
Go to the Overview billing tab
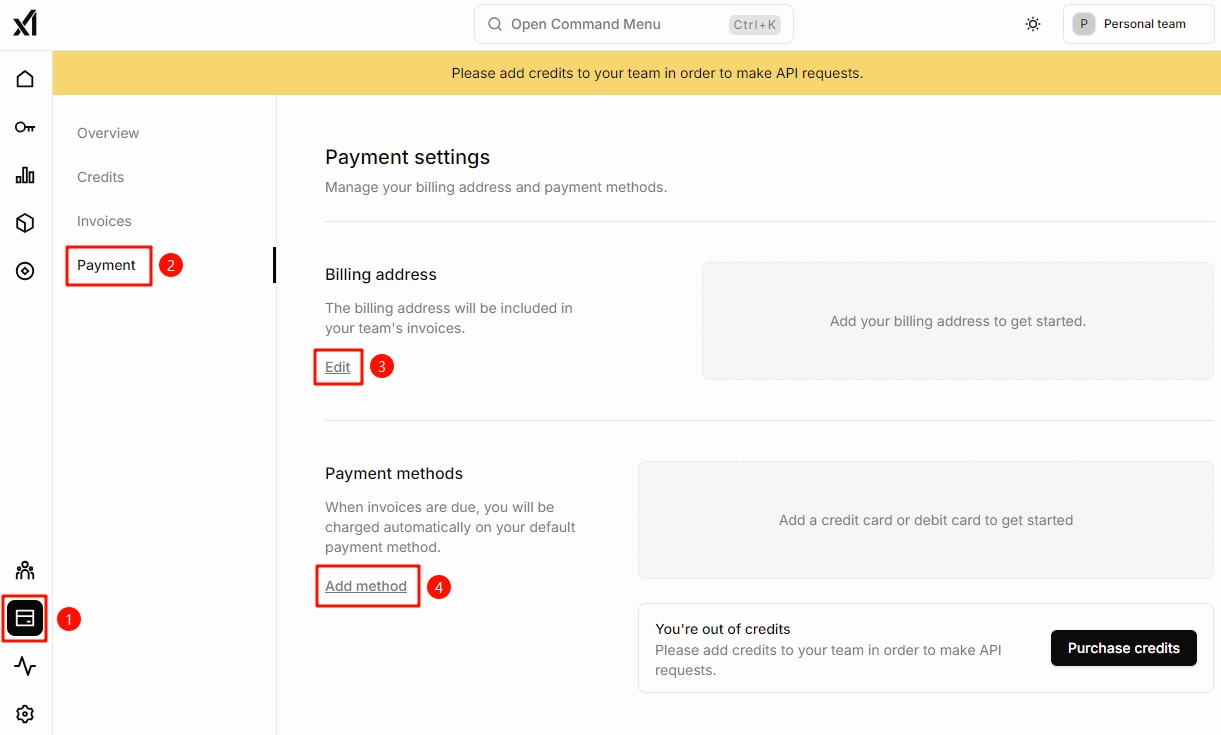coord(108,133)
